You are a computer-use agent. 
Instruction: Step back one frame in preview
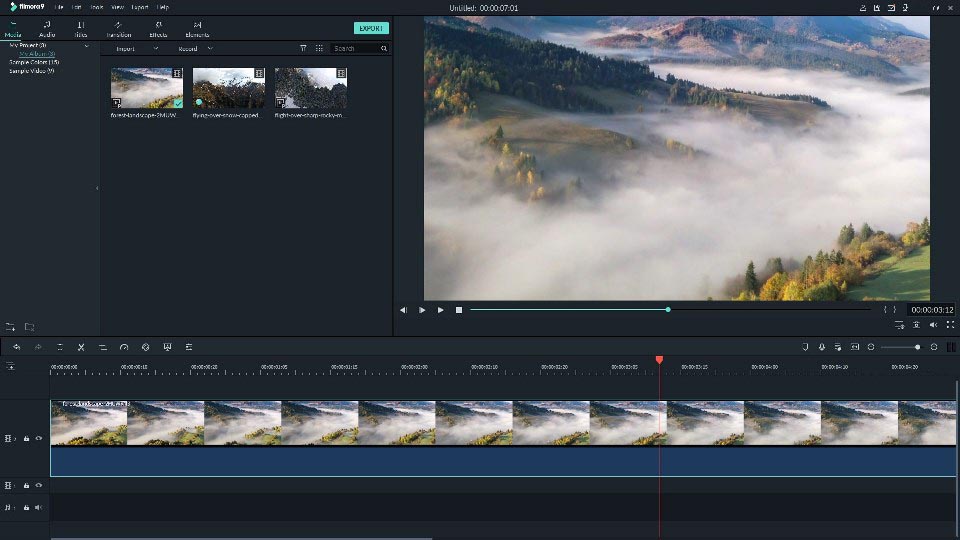[403, 310]
